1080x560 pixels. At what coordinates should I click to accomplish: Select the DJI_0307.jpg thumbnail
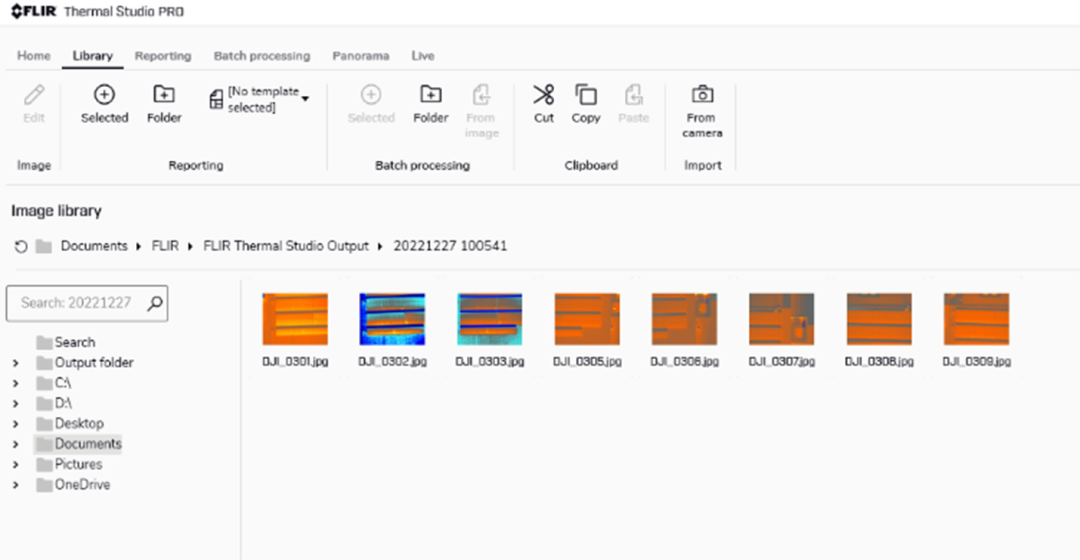pos(782,319)
